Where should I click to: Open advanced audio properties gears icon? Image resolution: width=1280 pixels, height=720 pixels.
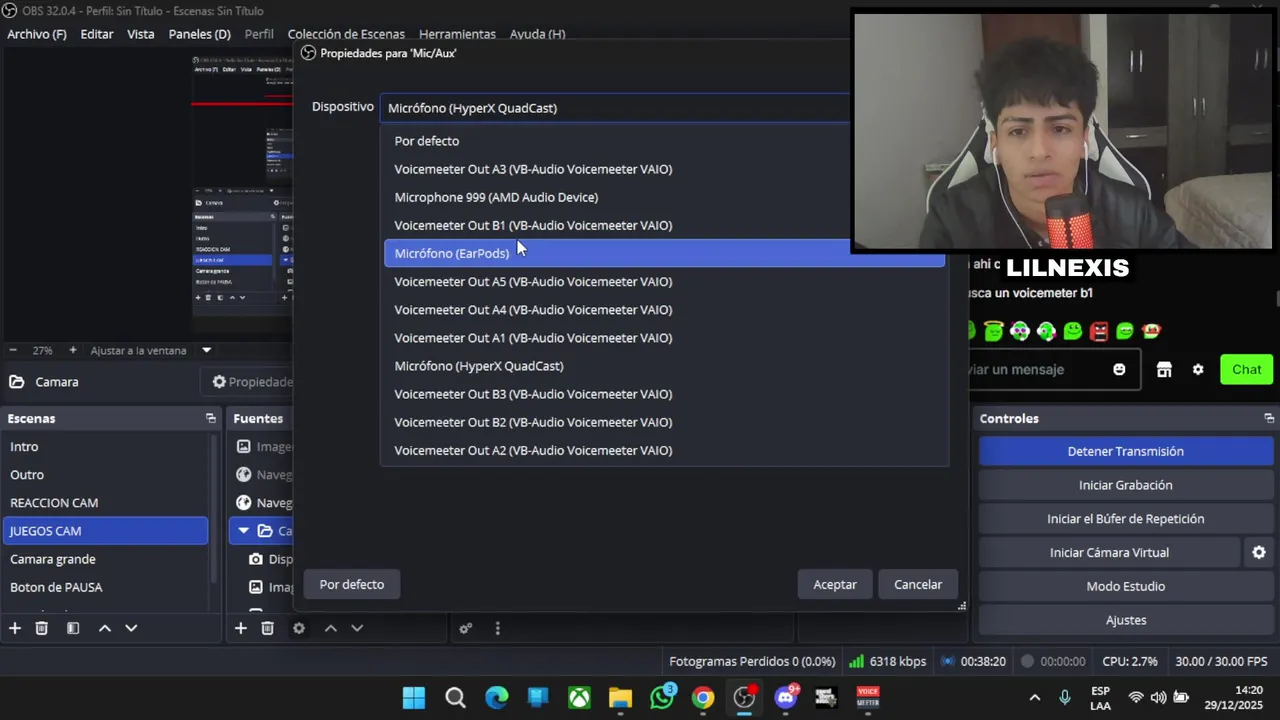[x=466, y=628]
